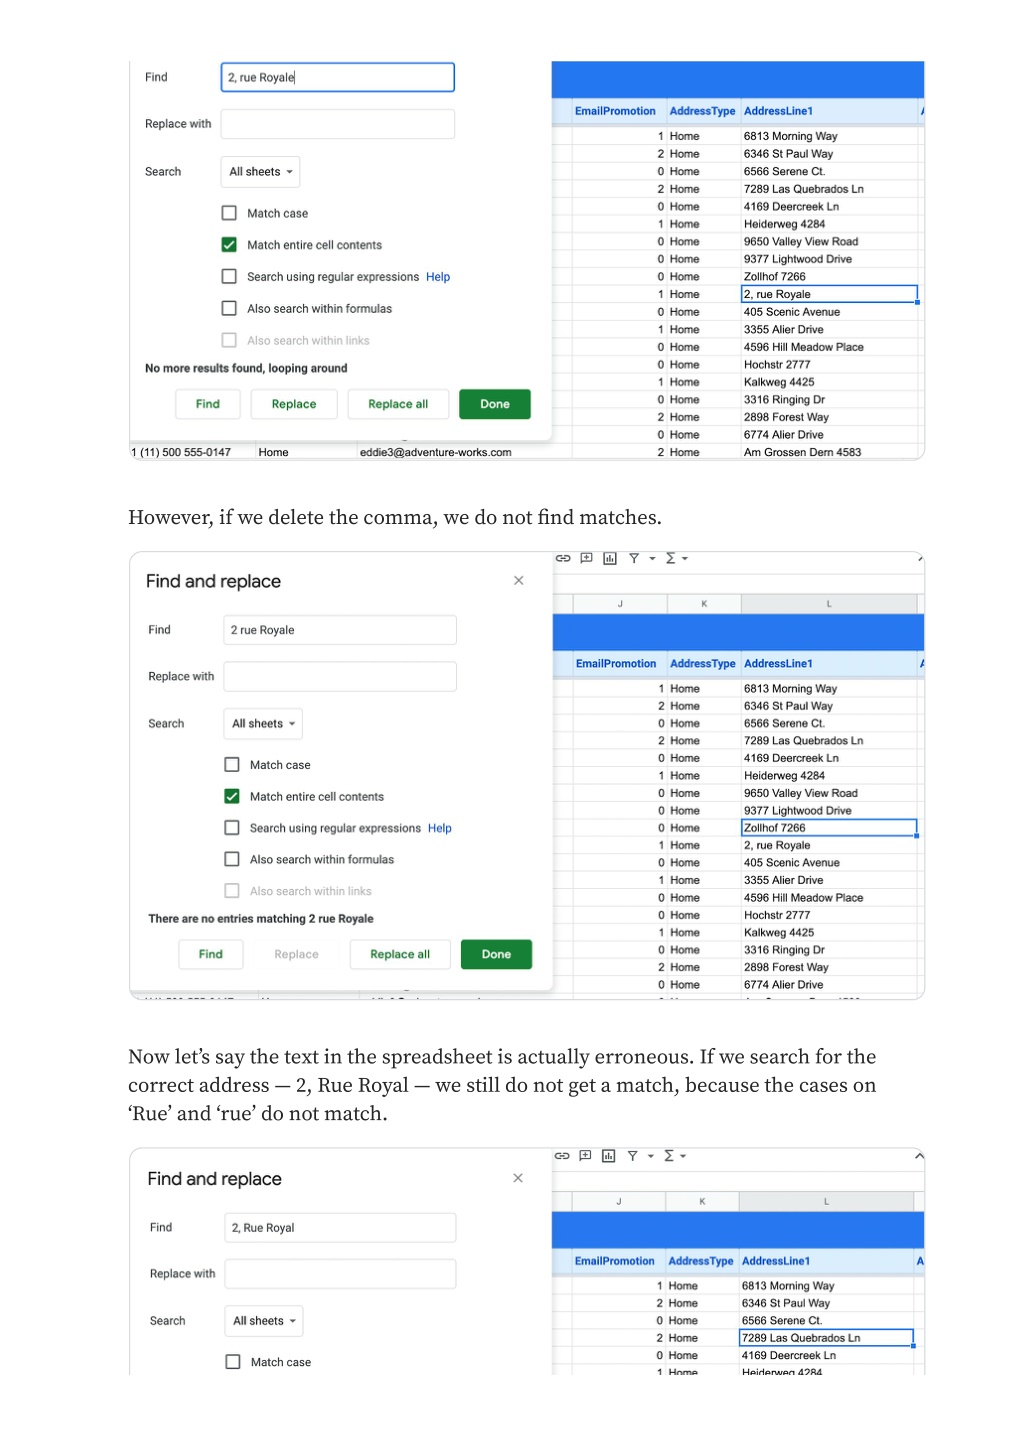Click green Done button in middle screenshot

496,954
